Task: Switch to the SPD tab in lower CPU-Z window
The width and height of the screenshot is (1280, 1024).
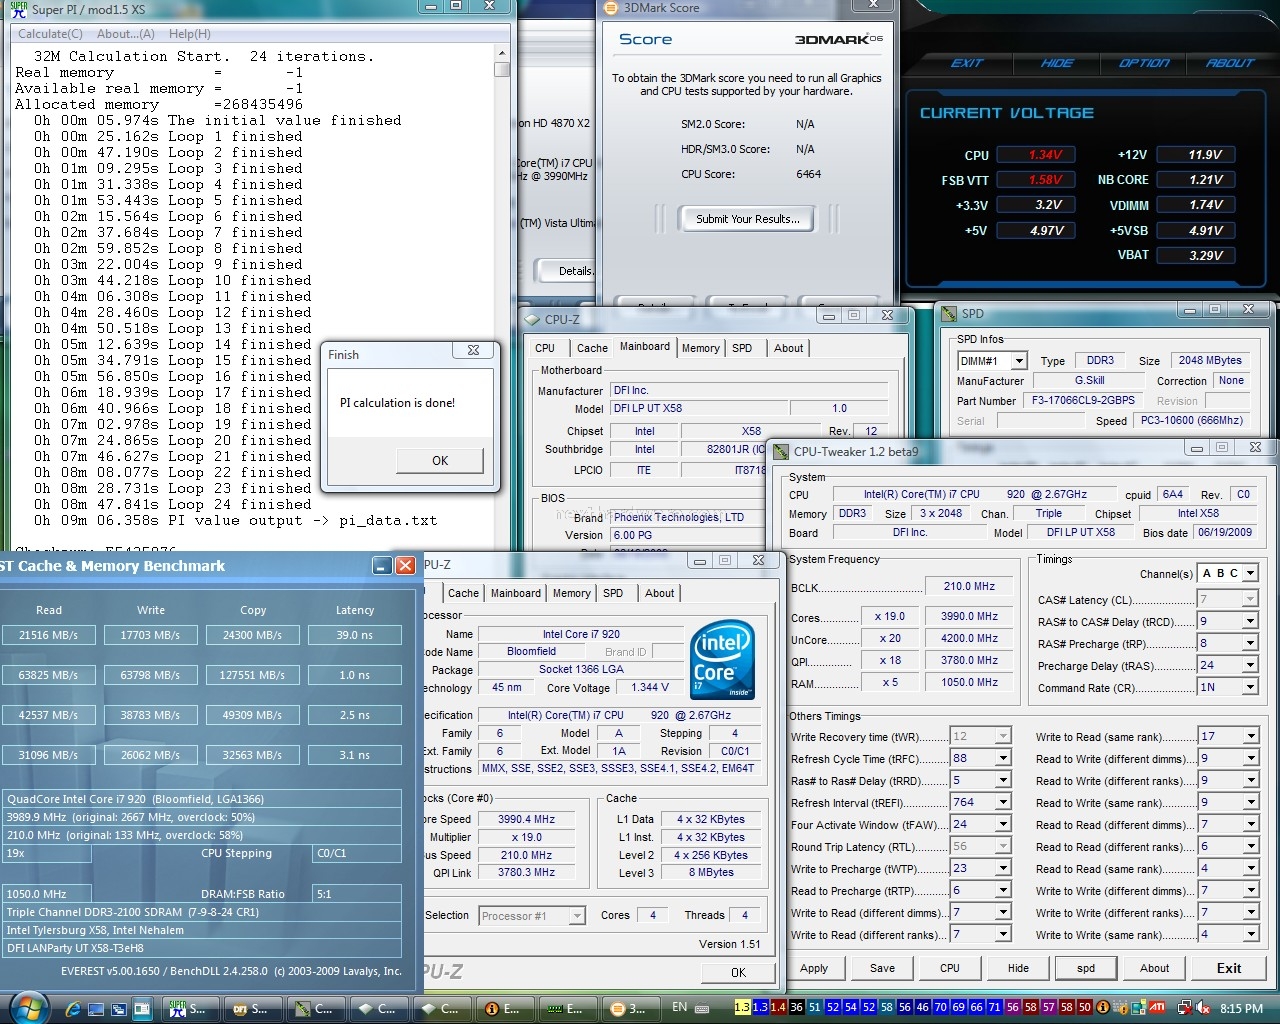Action: coord(613,593)
